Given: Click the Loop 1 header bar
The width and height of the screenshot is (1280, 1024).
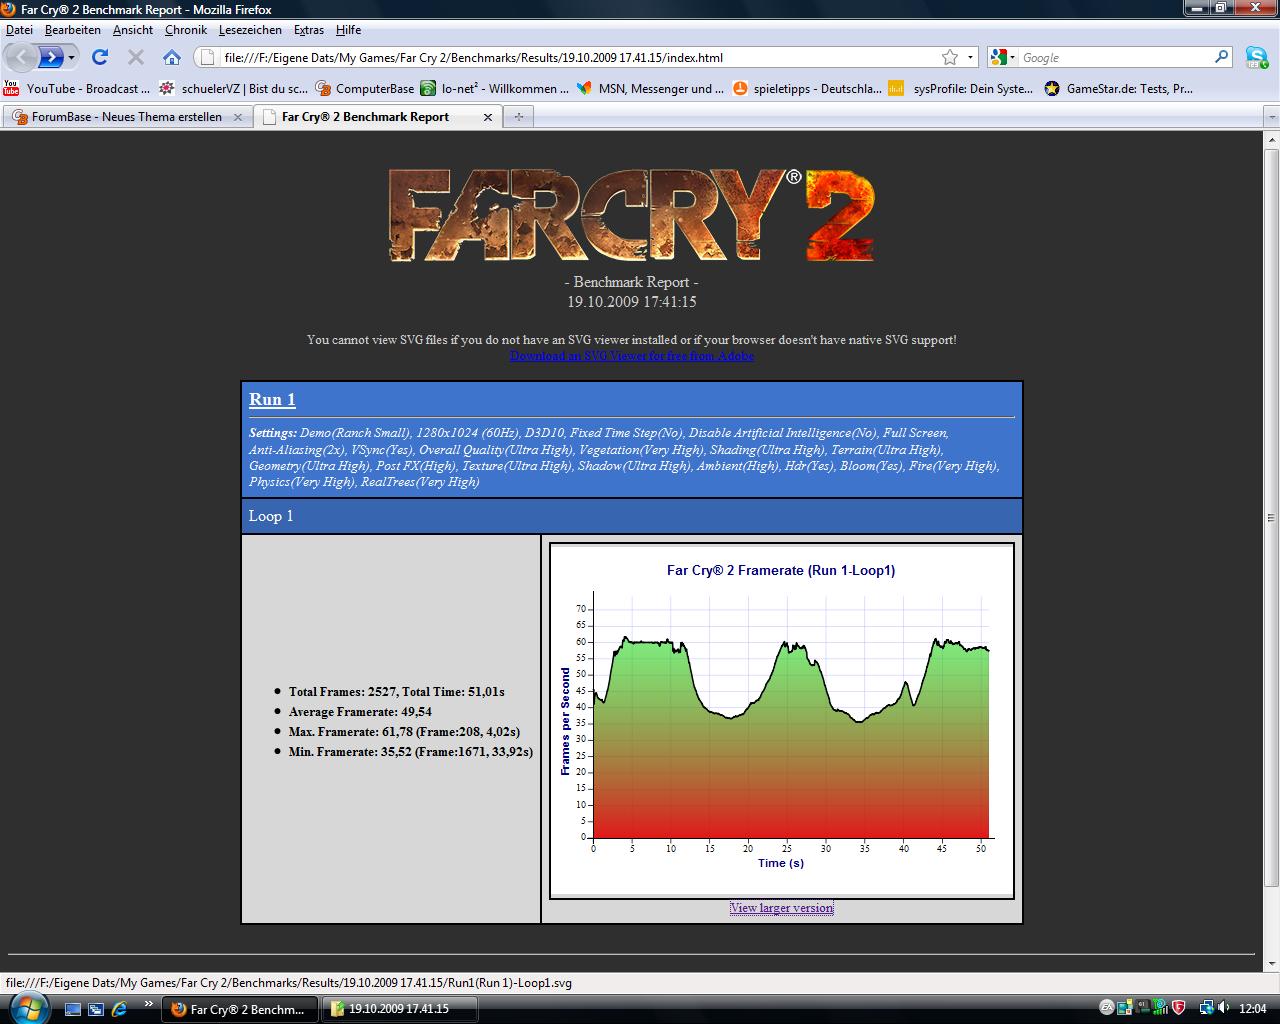Looking at the screenshot, I should pyautogui.click(x=632, y=516).
